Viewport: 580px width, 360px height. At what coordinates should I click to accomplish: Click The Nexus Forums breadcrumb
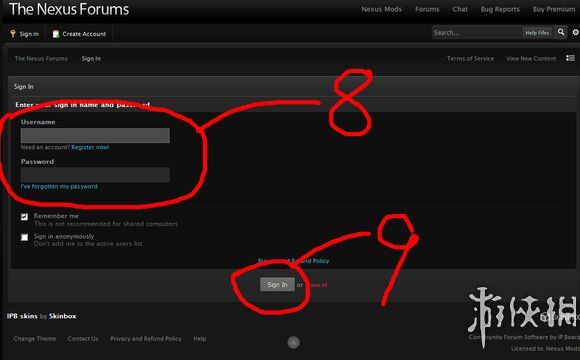[41, 58]
